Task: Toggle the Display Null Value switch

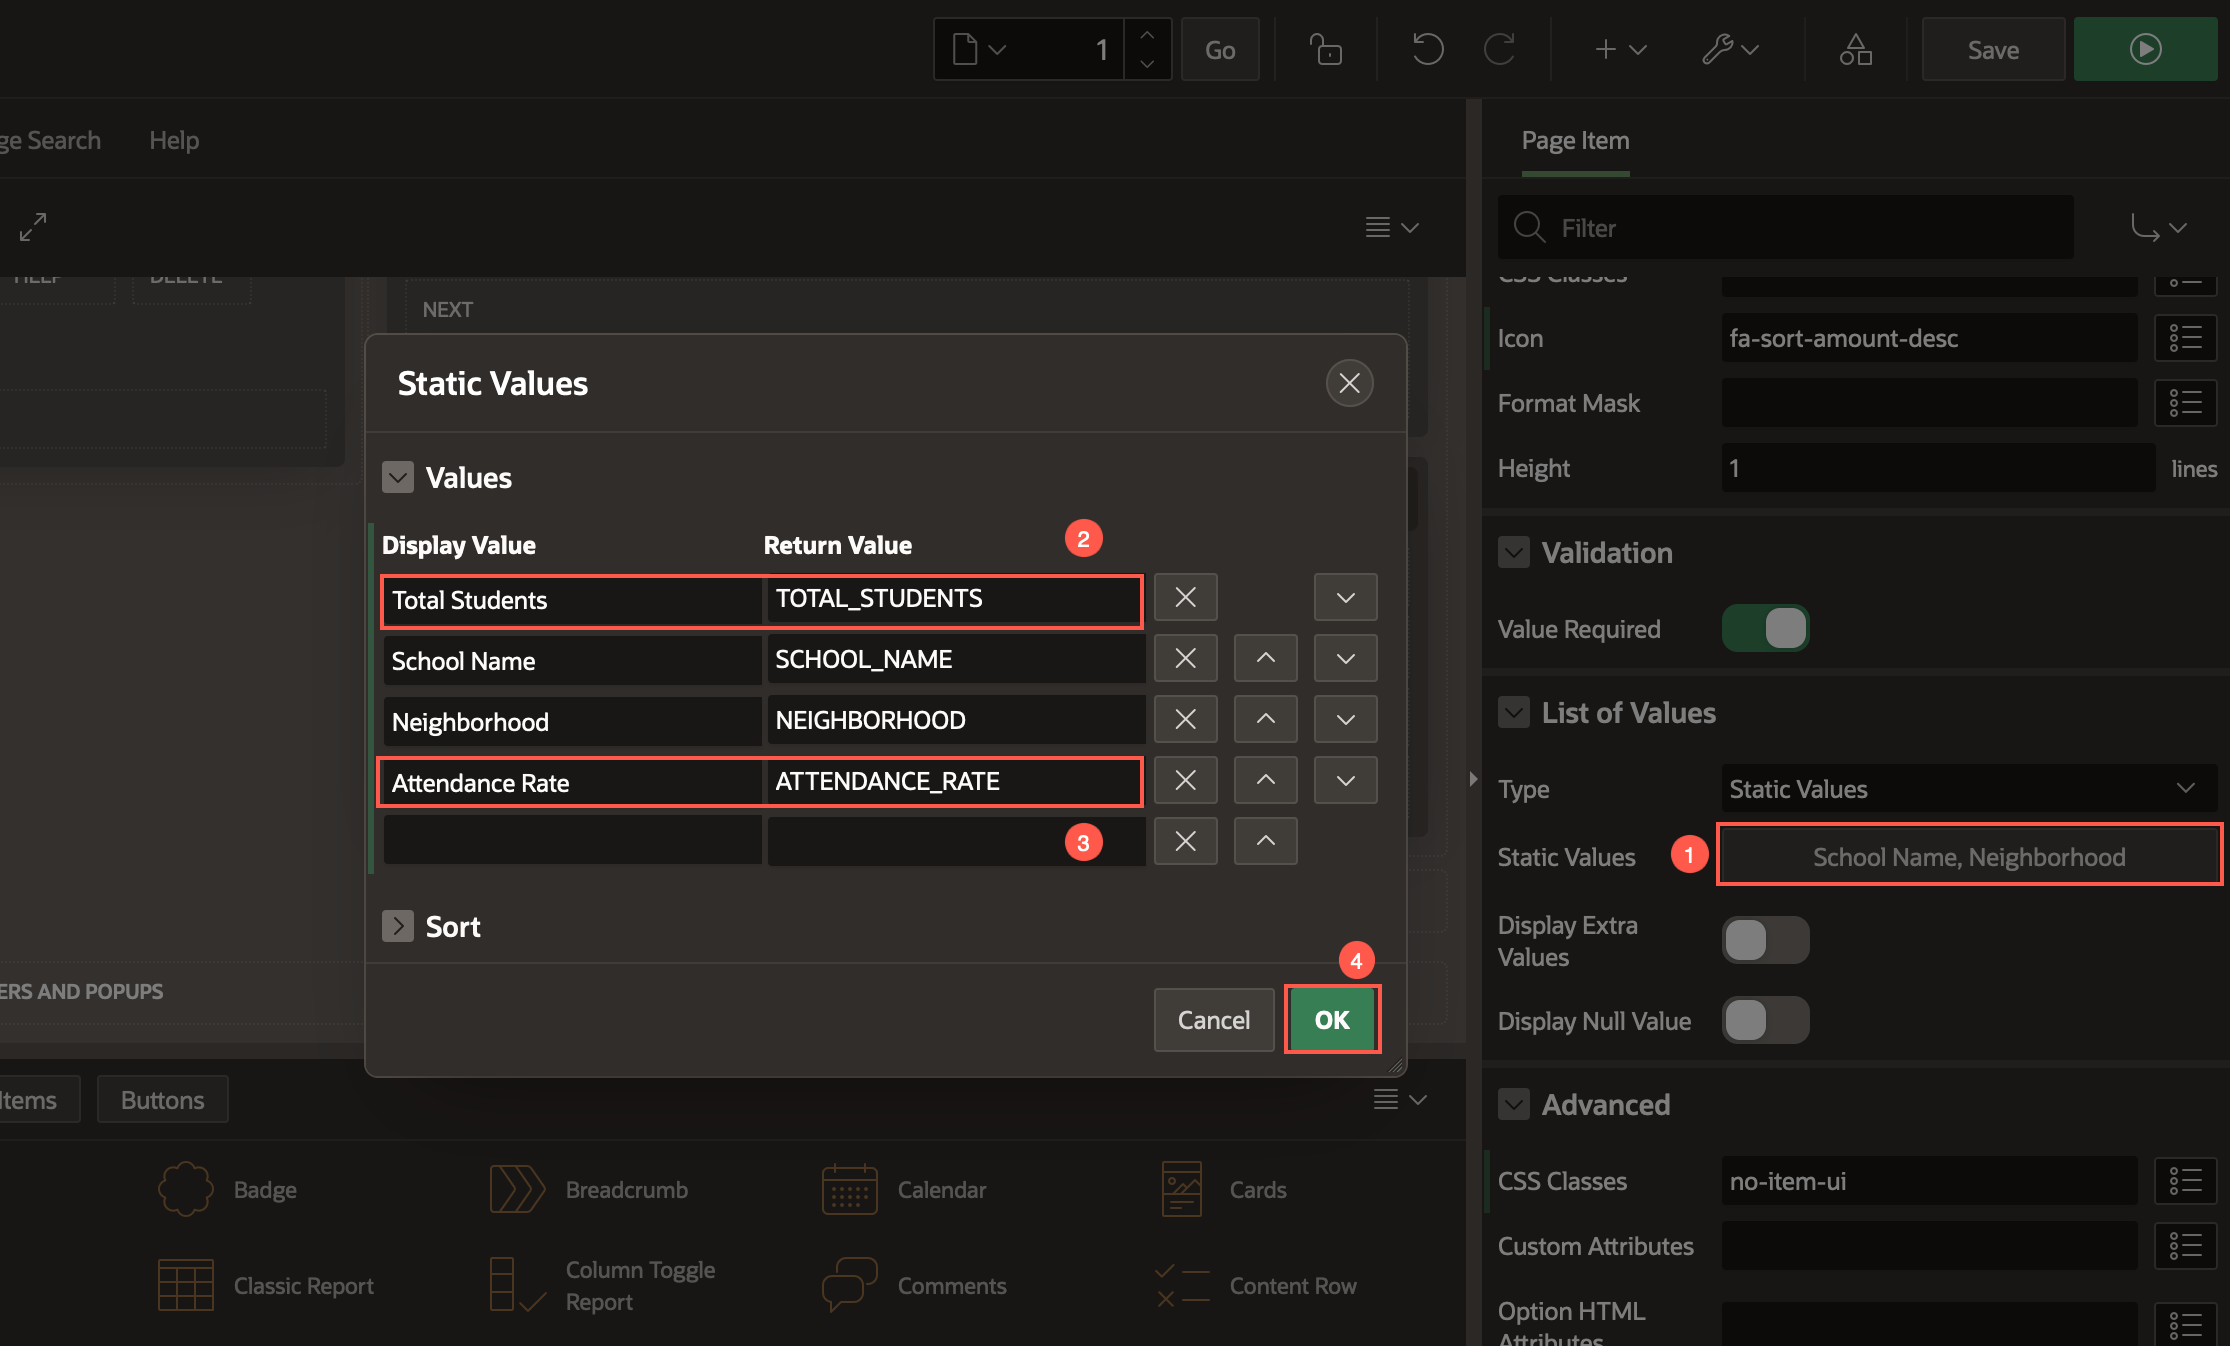Action: 1765,1020
